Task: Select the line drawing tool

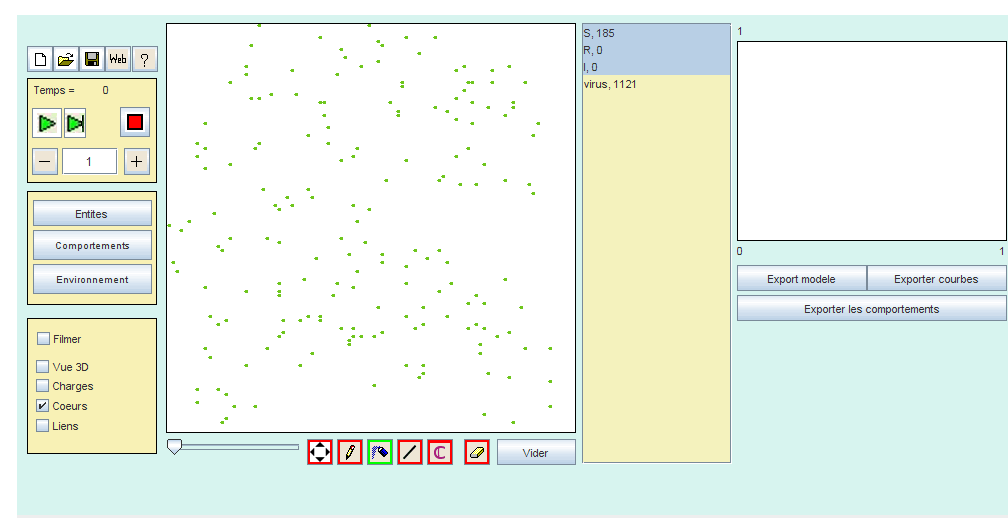Action: click(x=409, y=452)
